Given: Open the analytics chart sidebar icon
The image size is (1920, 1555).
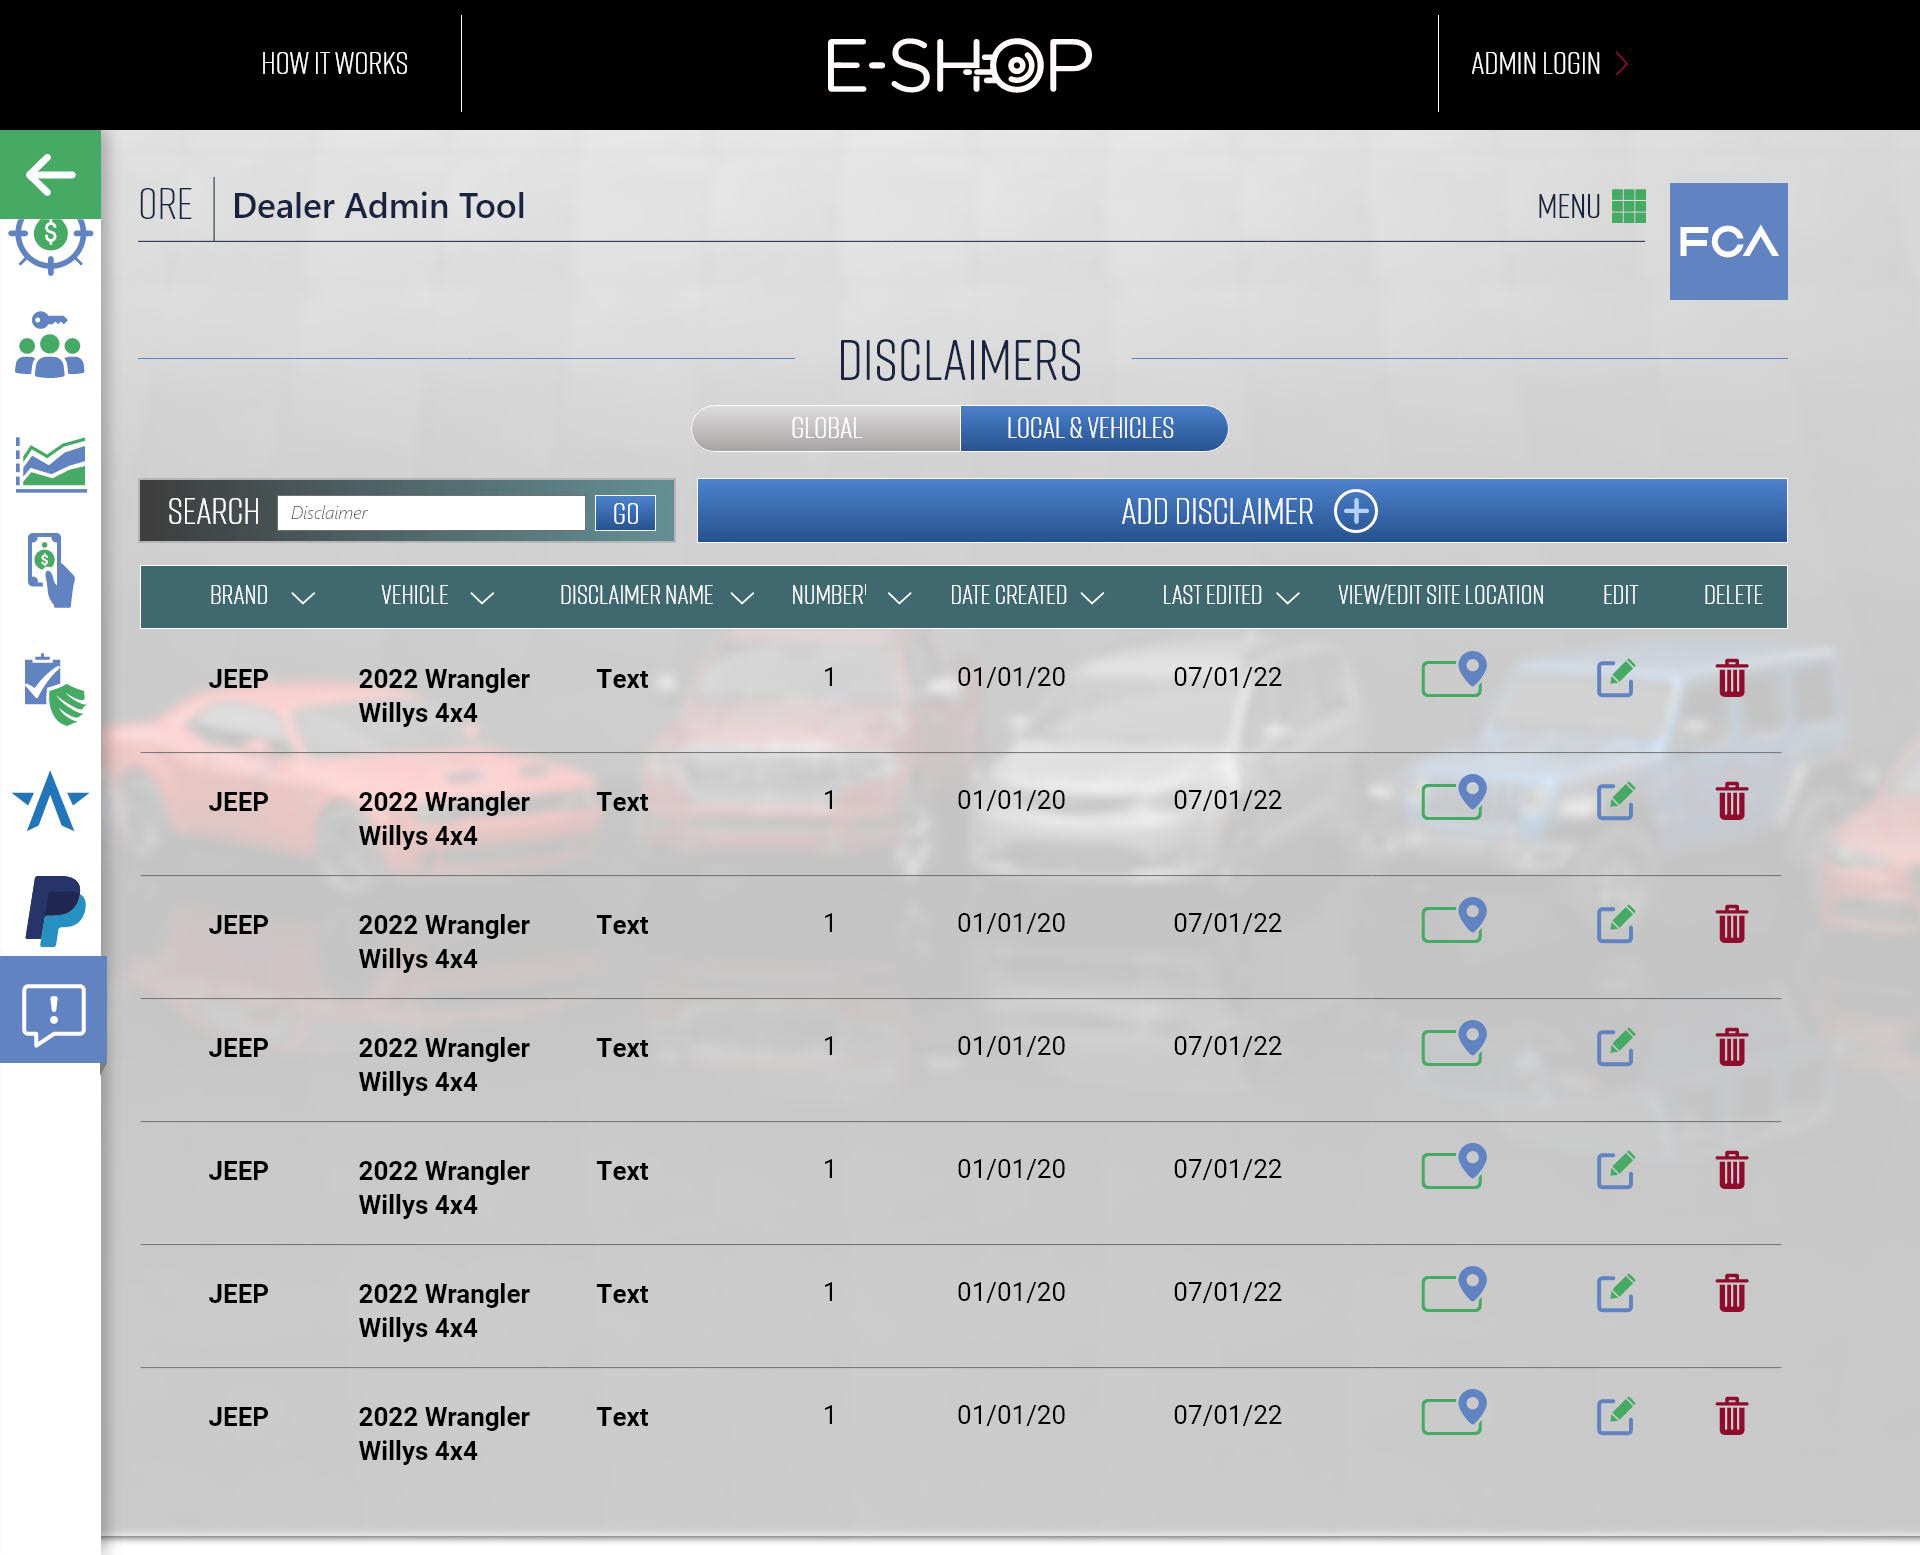Looking at the screenshot, I should pyautogui.click(x=51, y=464).
